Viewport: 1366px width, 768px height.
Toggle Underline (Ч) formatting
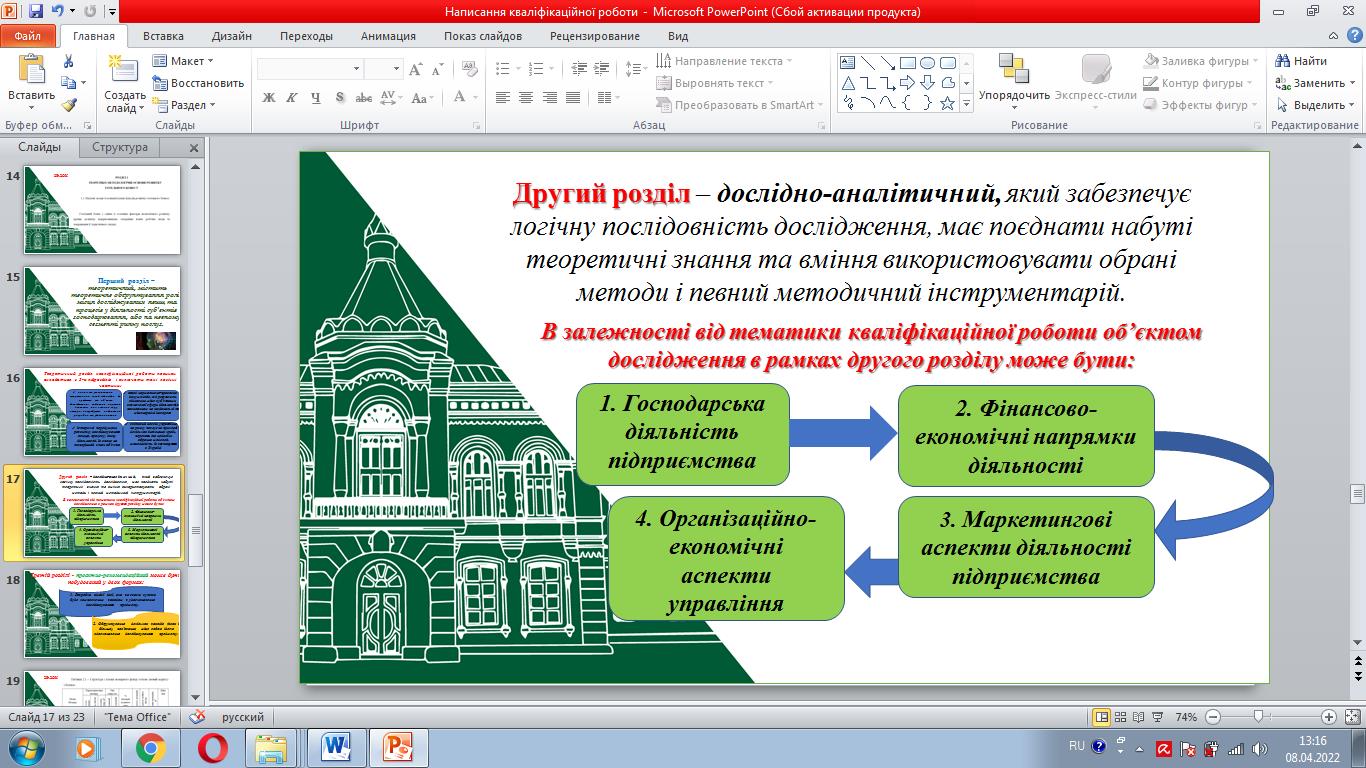[x=316, y=98]
